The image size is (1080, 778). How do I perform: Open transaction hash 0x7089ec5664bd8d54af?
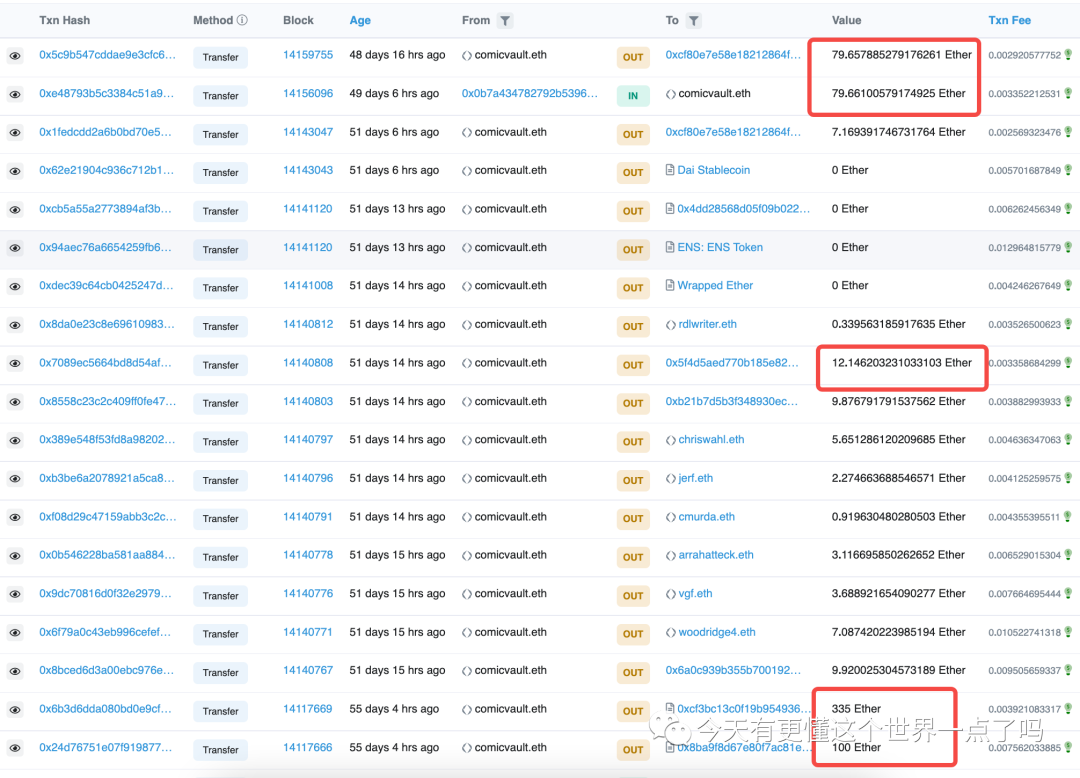click(105, 363)
